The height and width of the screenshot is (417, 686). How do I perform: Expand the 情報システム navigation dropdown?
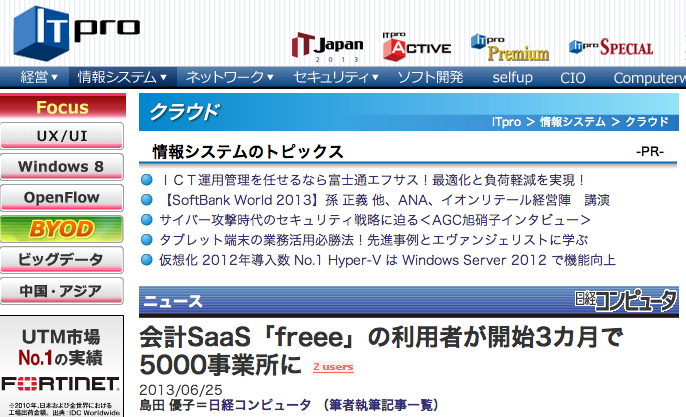coord(122,77)
